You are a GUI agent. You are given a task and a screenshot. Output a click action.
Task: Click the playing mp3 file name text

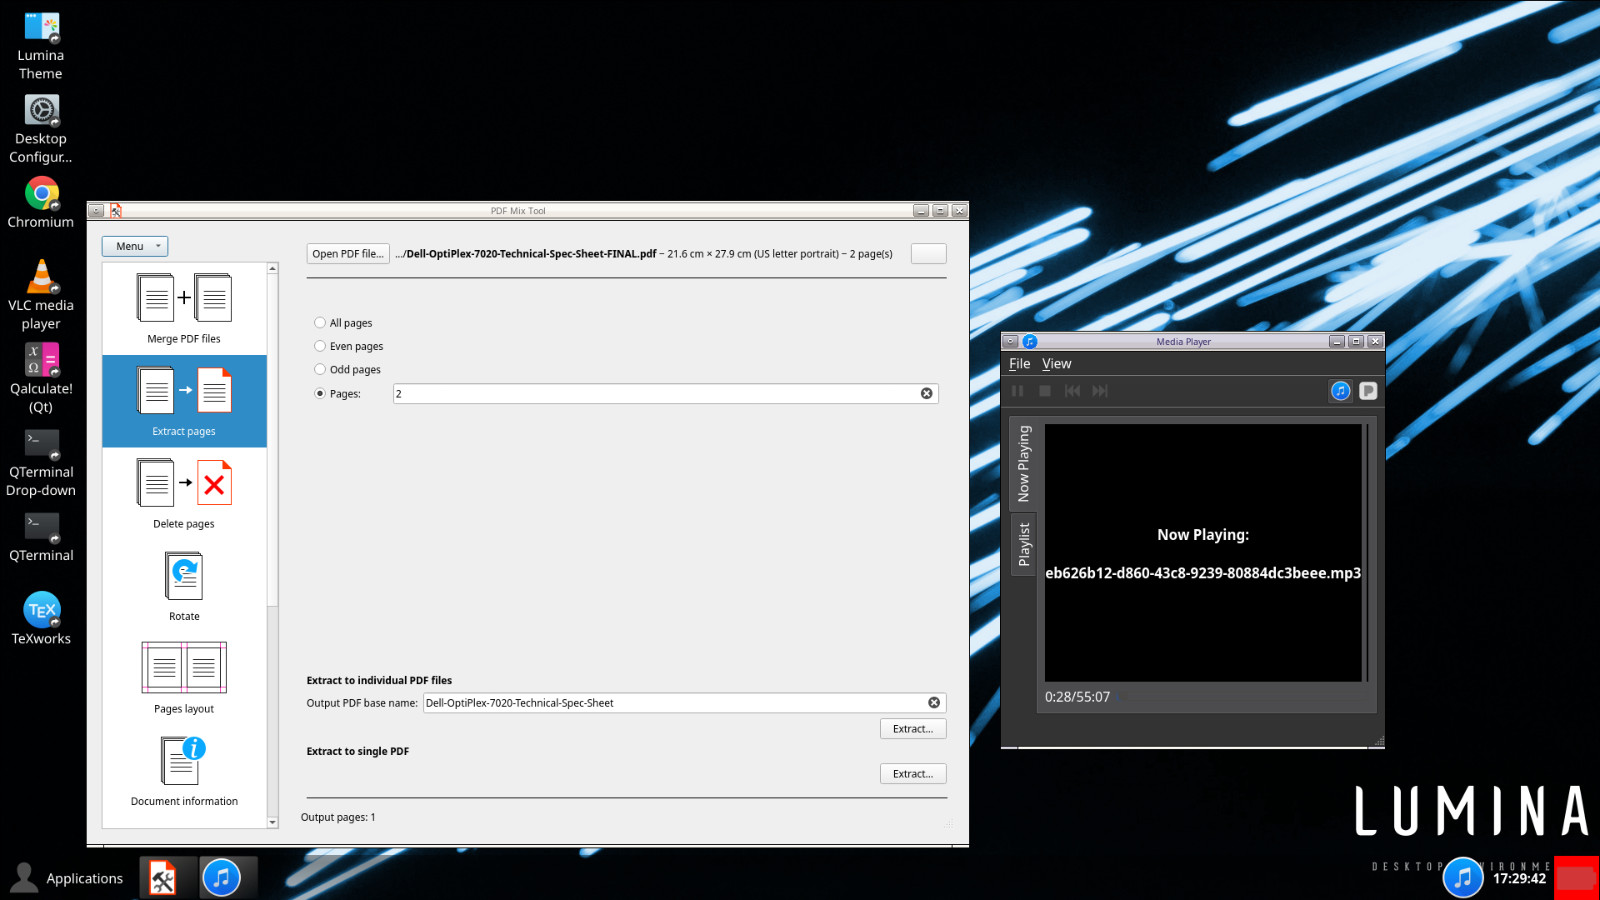1203,573
